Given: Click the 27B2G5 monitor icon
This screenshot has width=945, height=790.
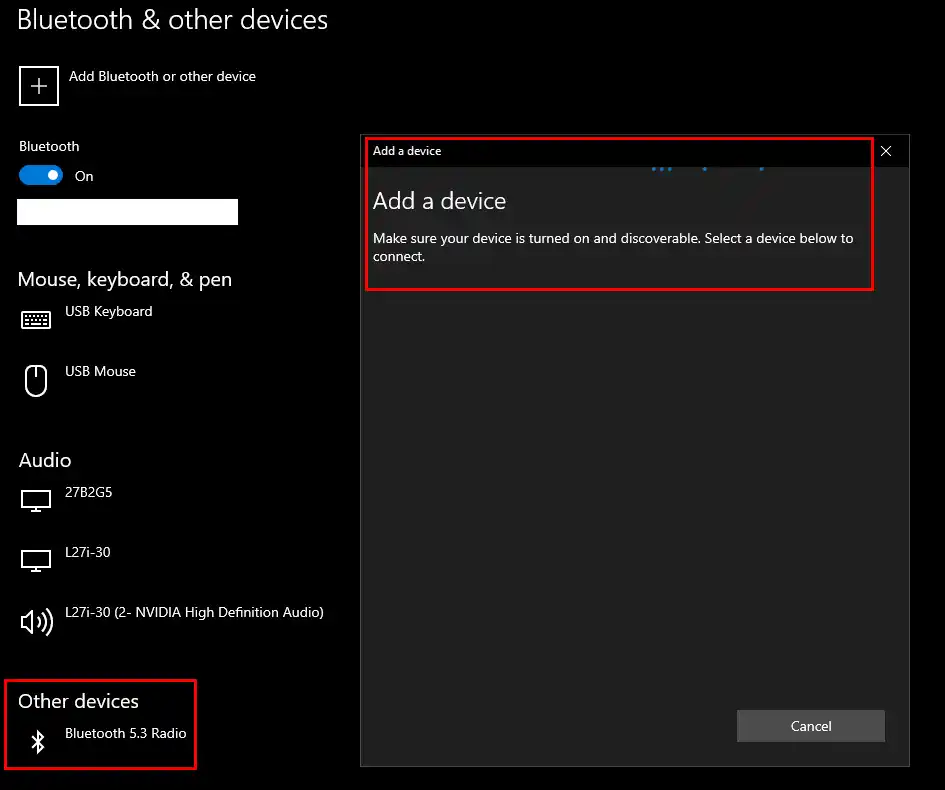Looking at the screenshot, I should 36,501.
